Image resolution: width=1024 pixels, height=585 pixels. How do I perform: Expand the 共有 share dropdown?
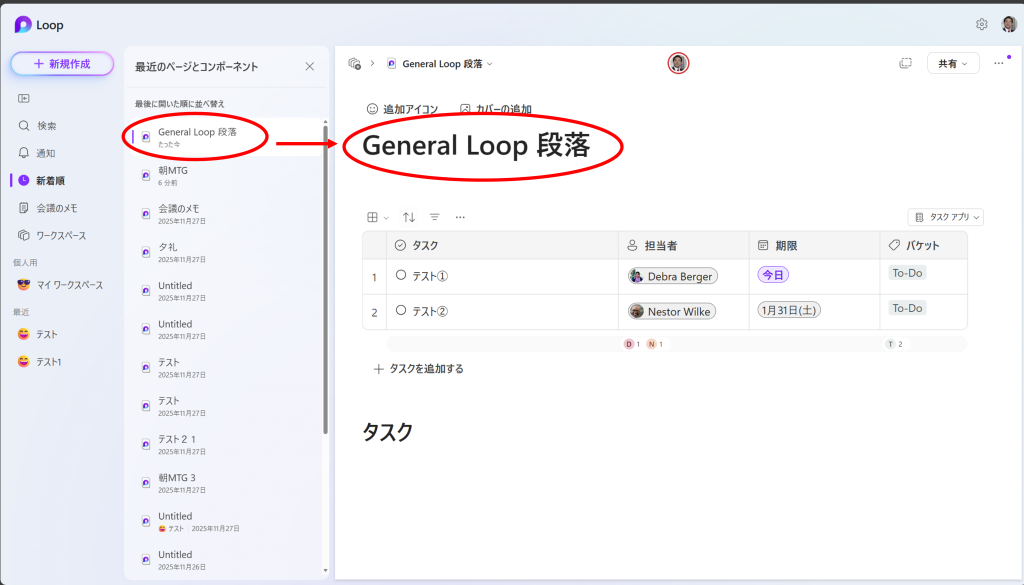(952, 63)
